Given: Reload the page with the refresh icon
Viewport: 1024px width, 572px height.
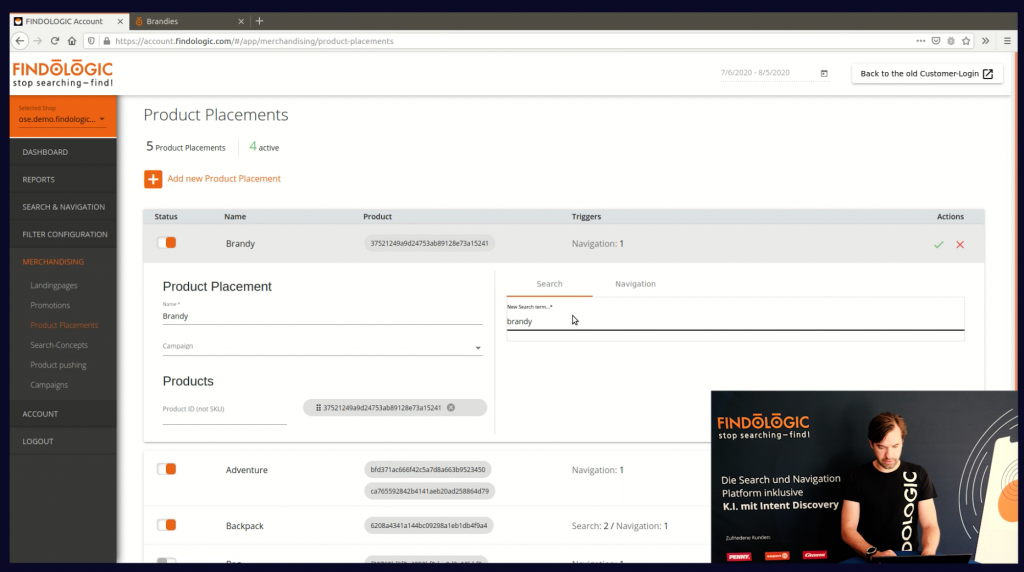Looking at the screenshot, I should point(55,40).
